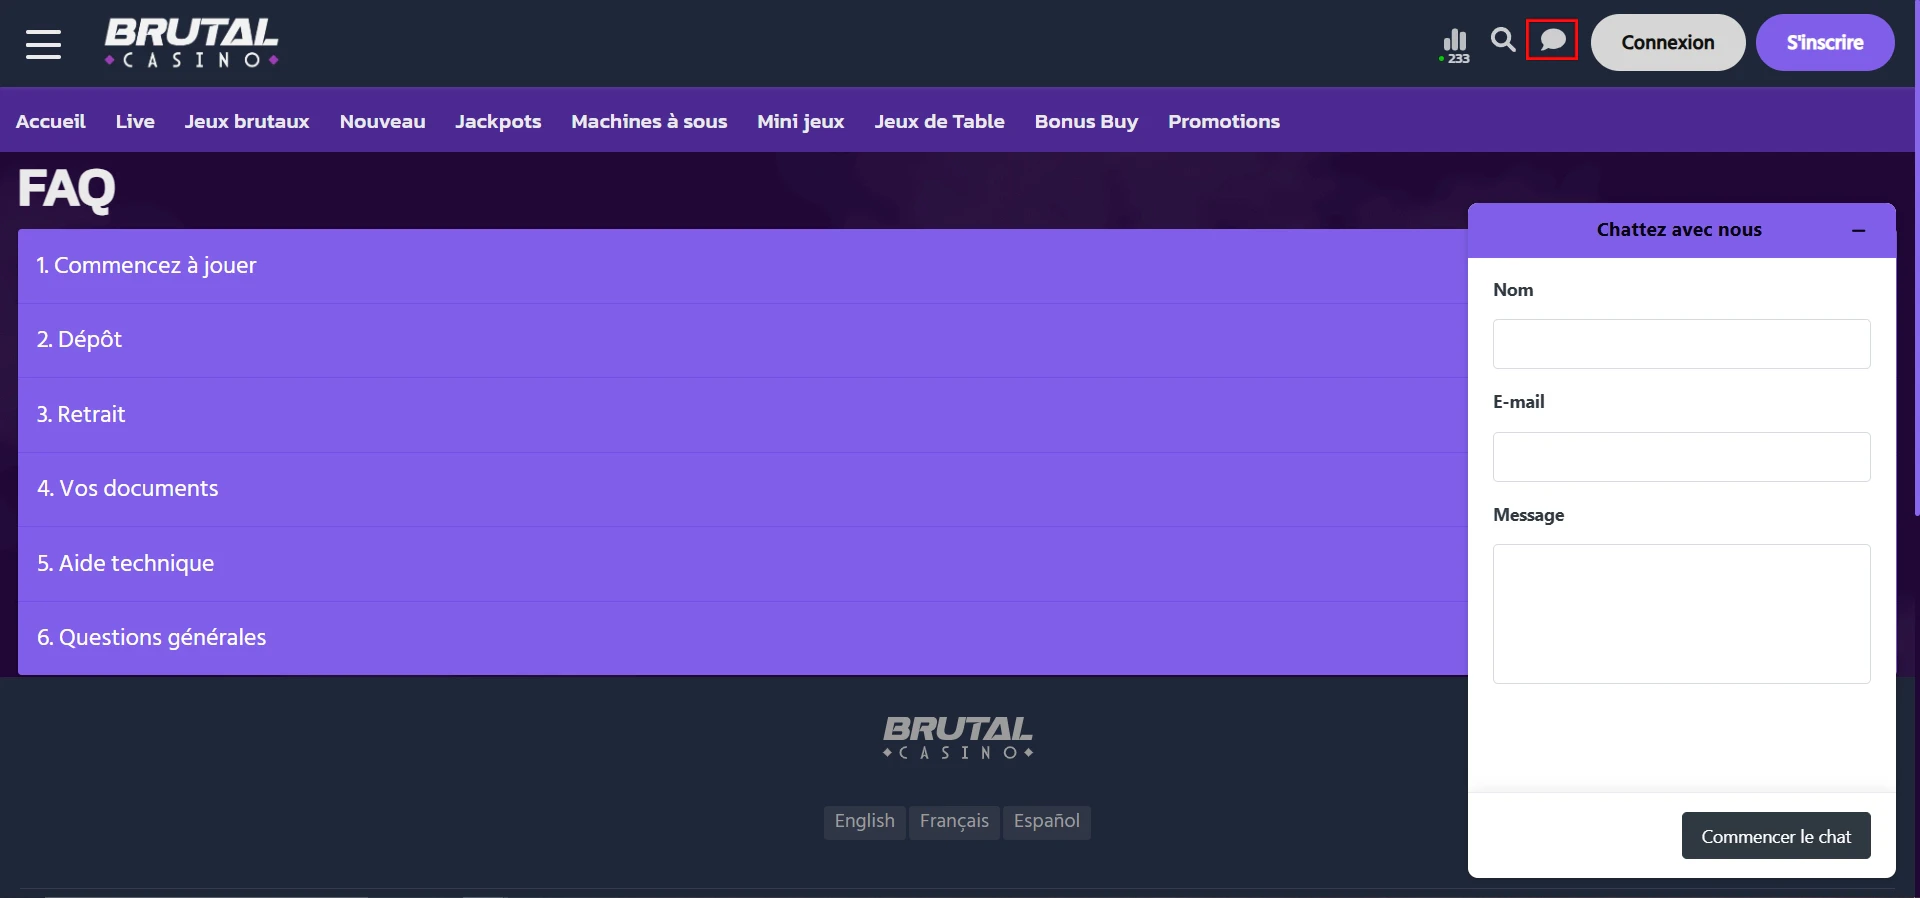Screen dimensions: 1920x898
Task: Expand Vos documents FAQ section
Action: 742,489
